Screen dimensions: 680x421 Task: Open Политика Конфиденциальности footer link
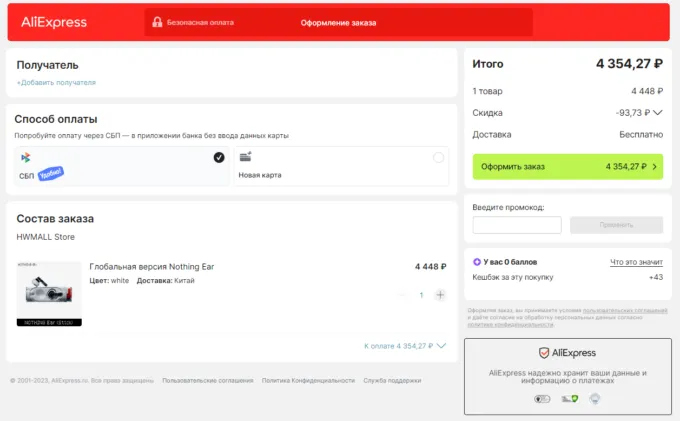click(308, 380)
